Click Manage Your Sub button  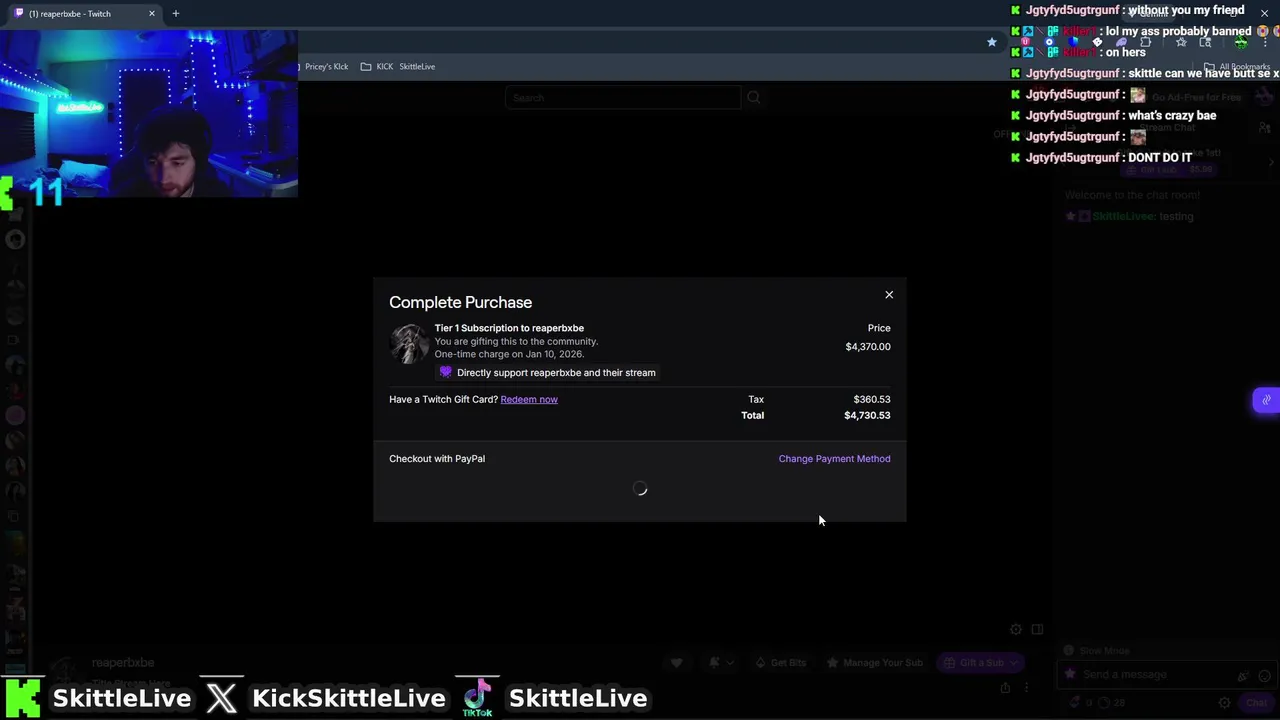(874, 662)
